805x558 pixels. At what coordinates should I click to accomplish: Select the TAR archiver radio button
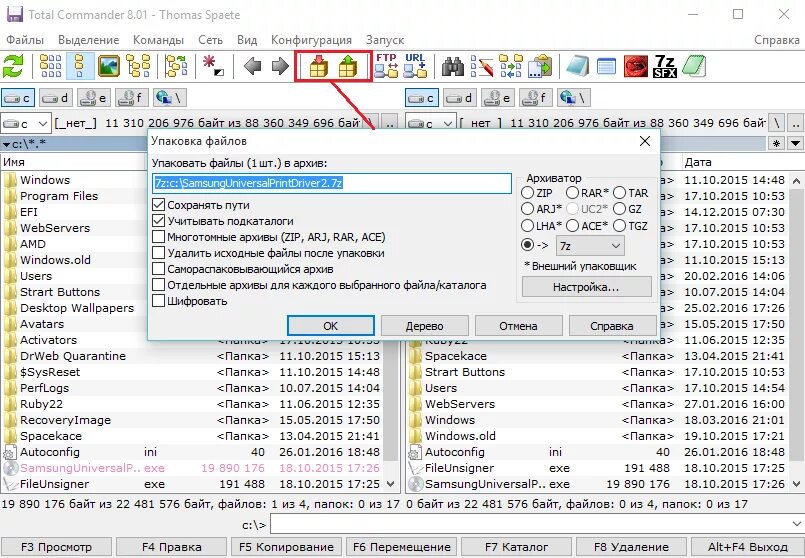coord(620,193)
